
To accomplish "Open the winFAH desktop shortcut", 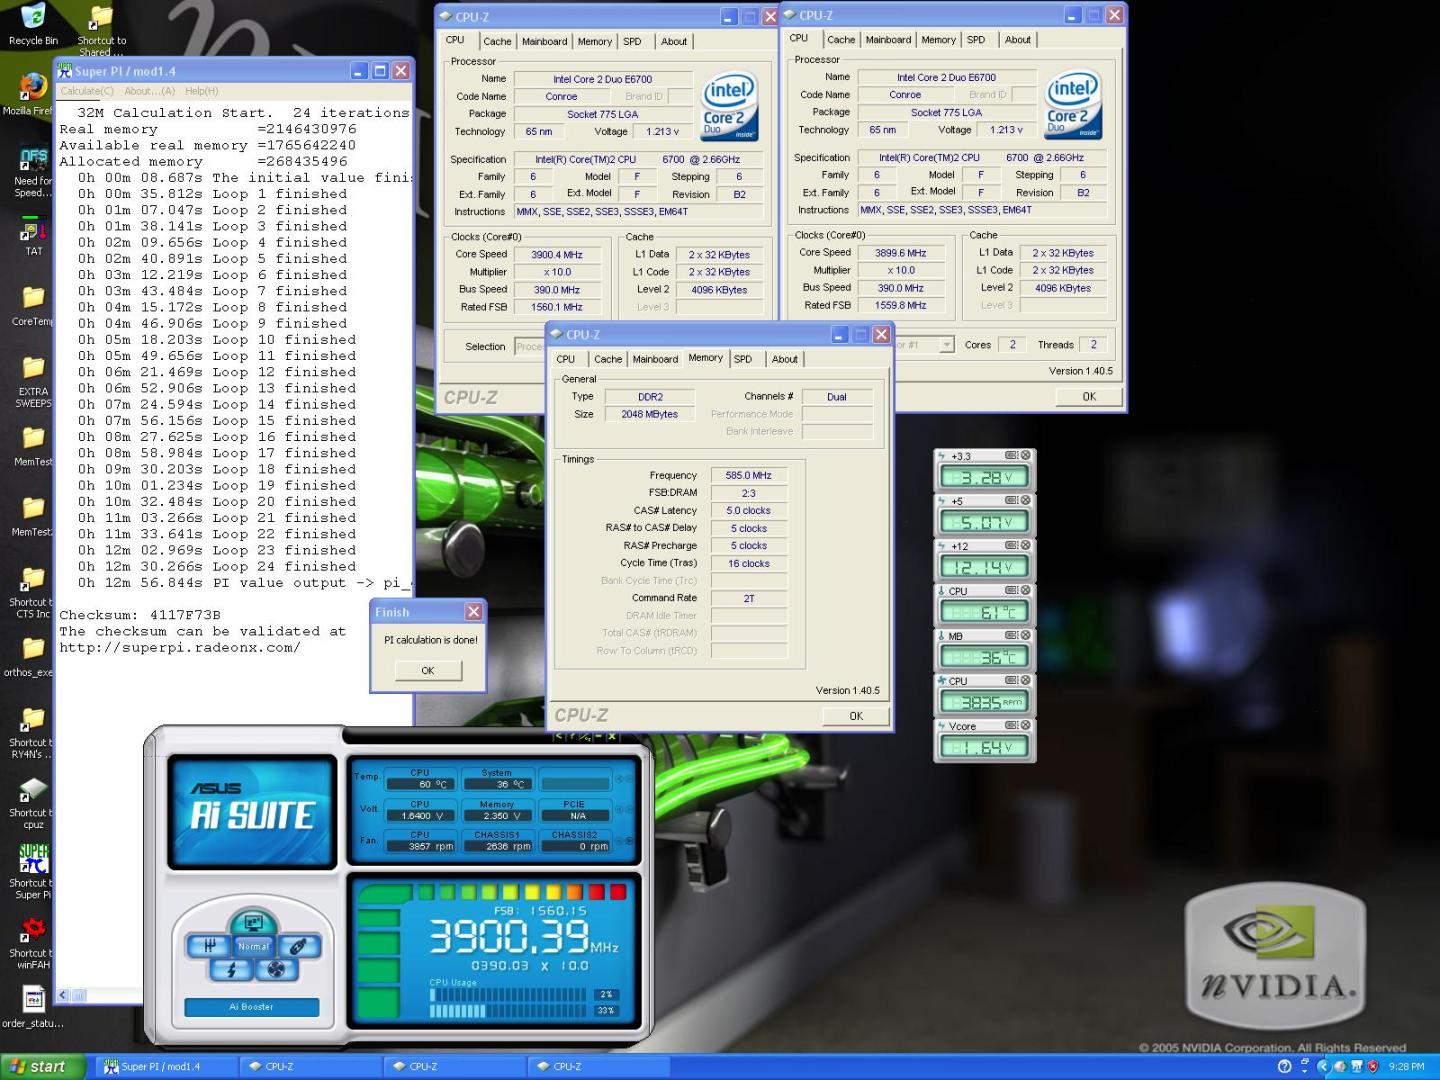I will (32, 943).
